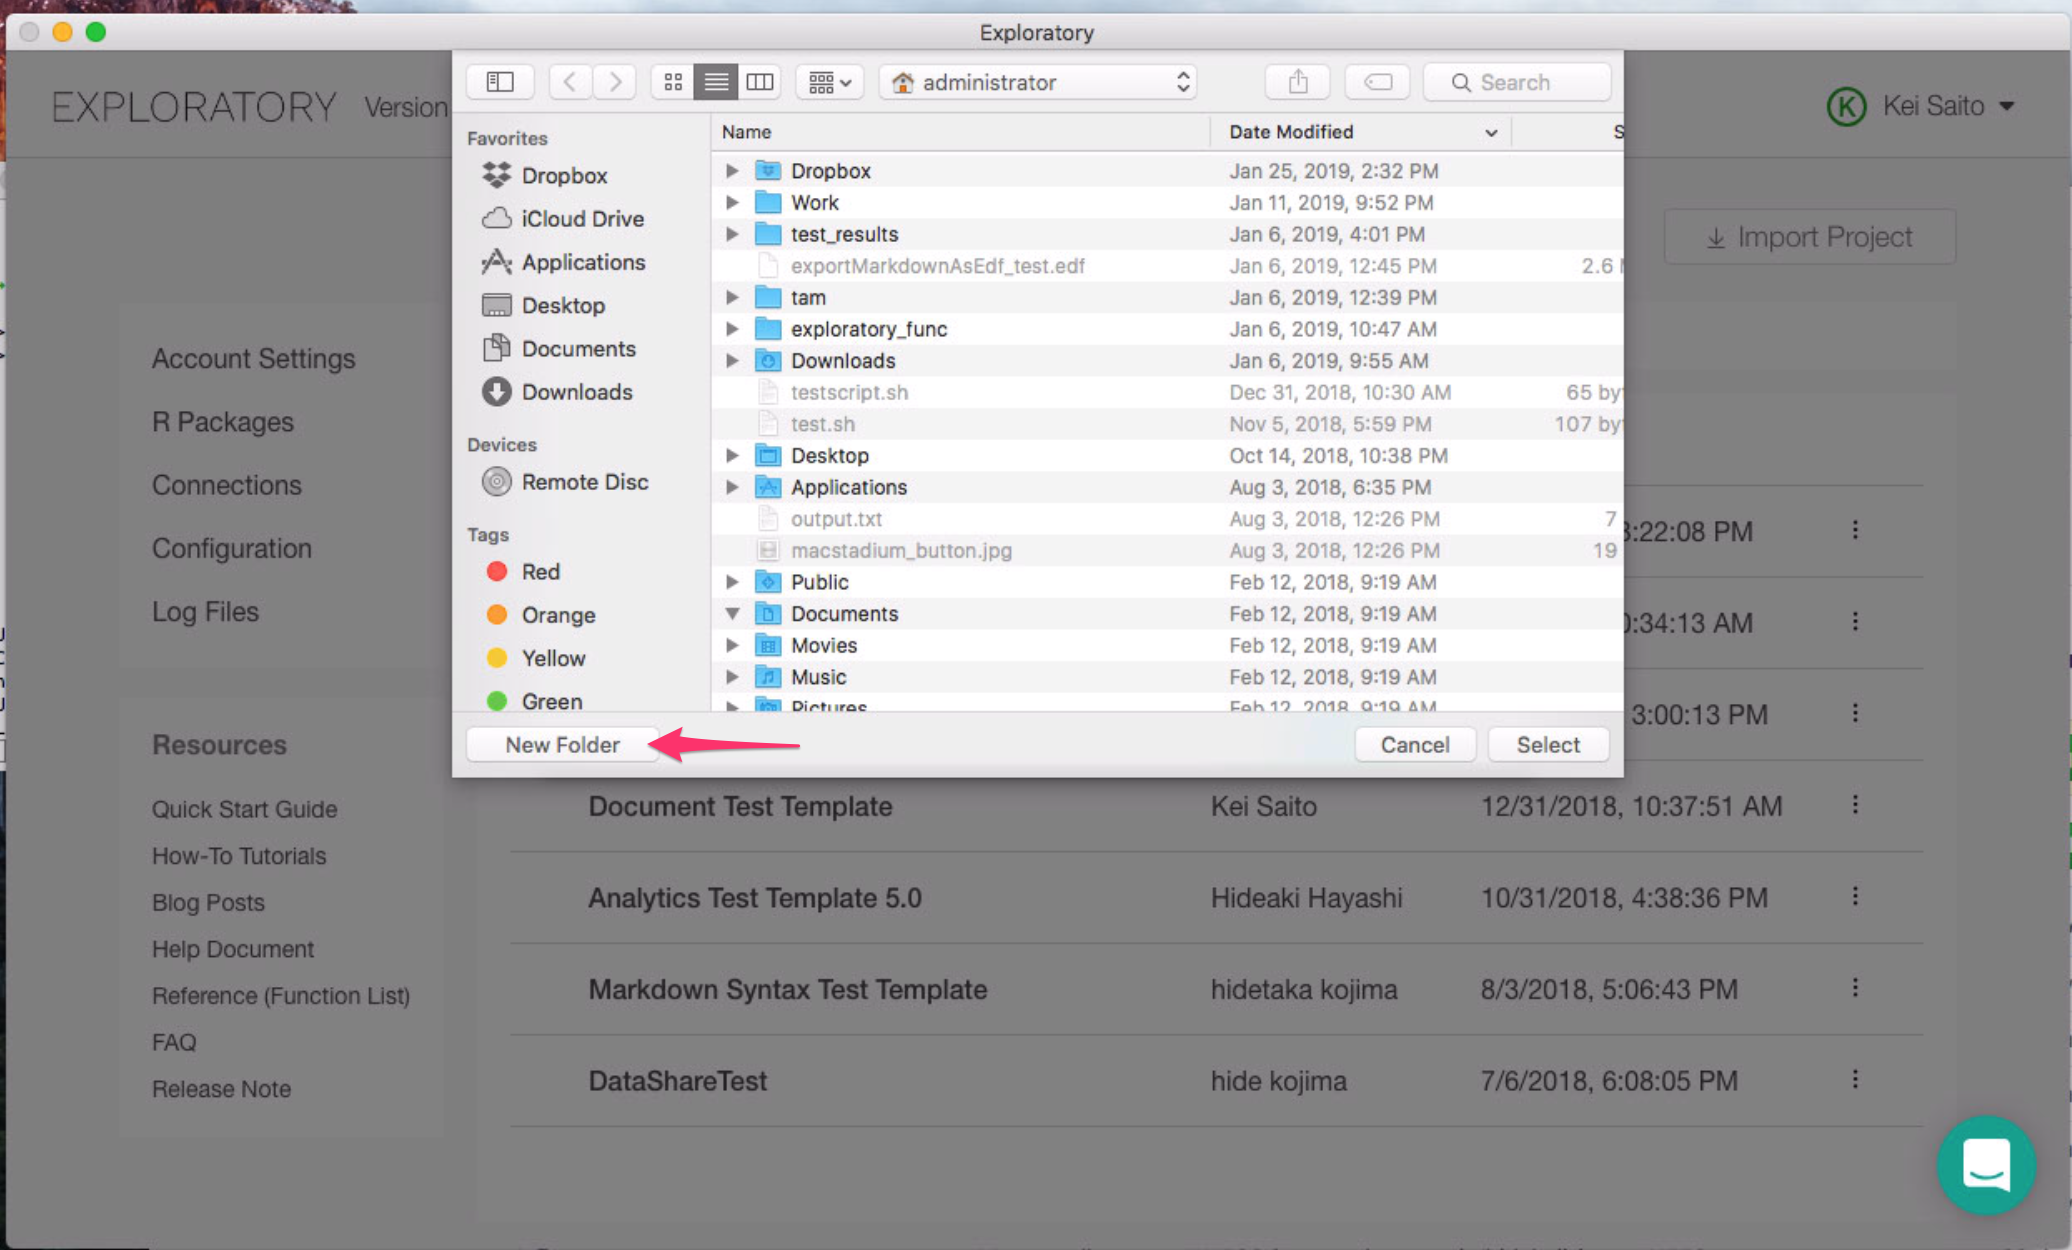Screen dimensions: 2072x1250
Task: Expand the Music folder row
Action: tap(732, 676)
